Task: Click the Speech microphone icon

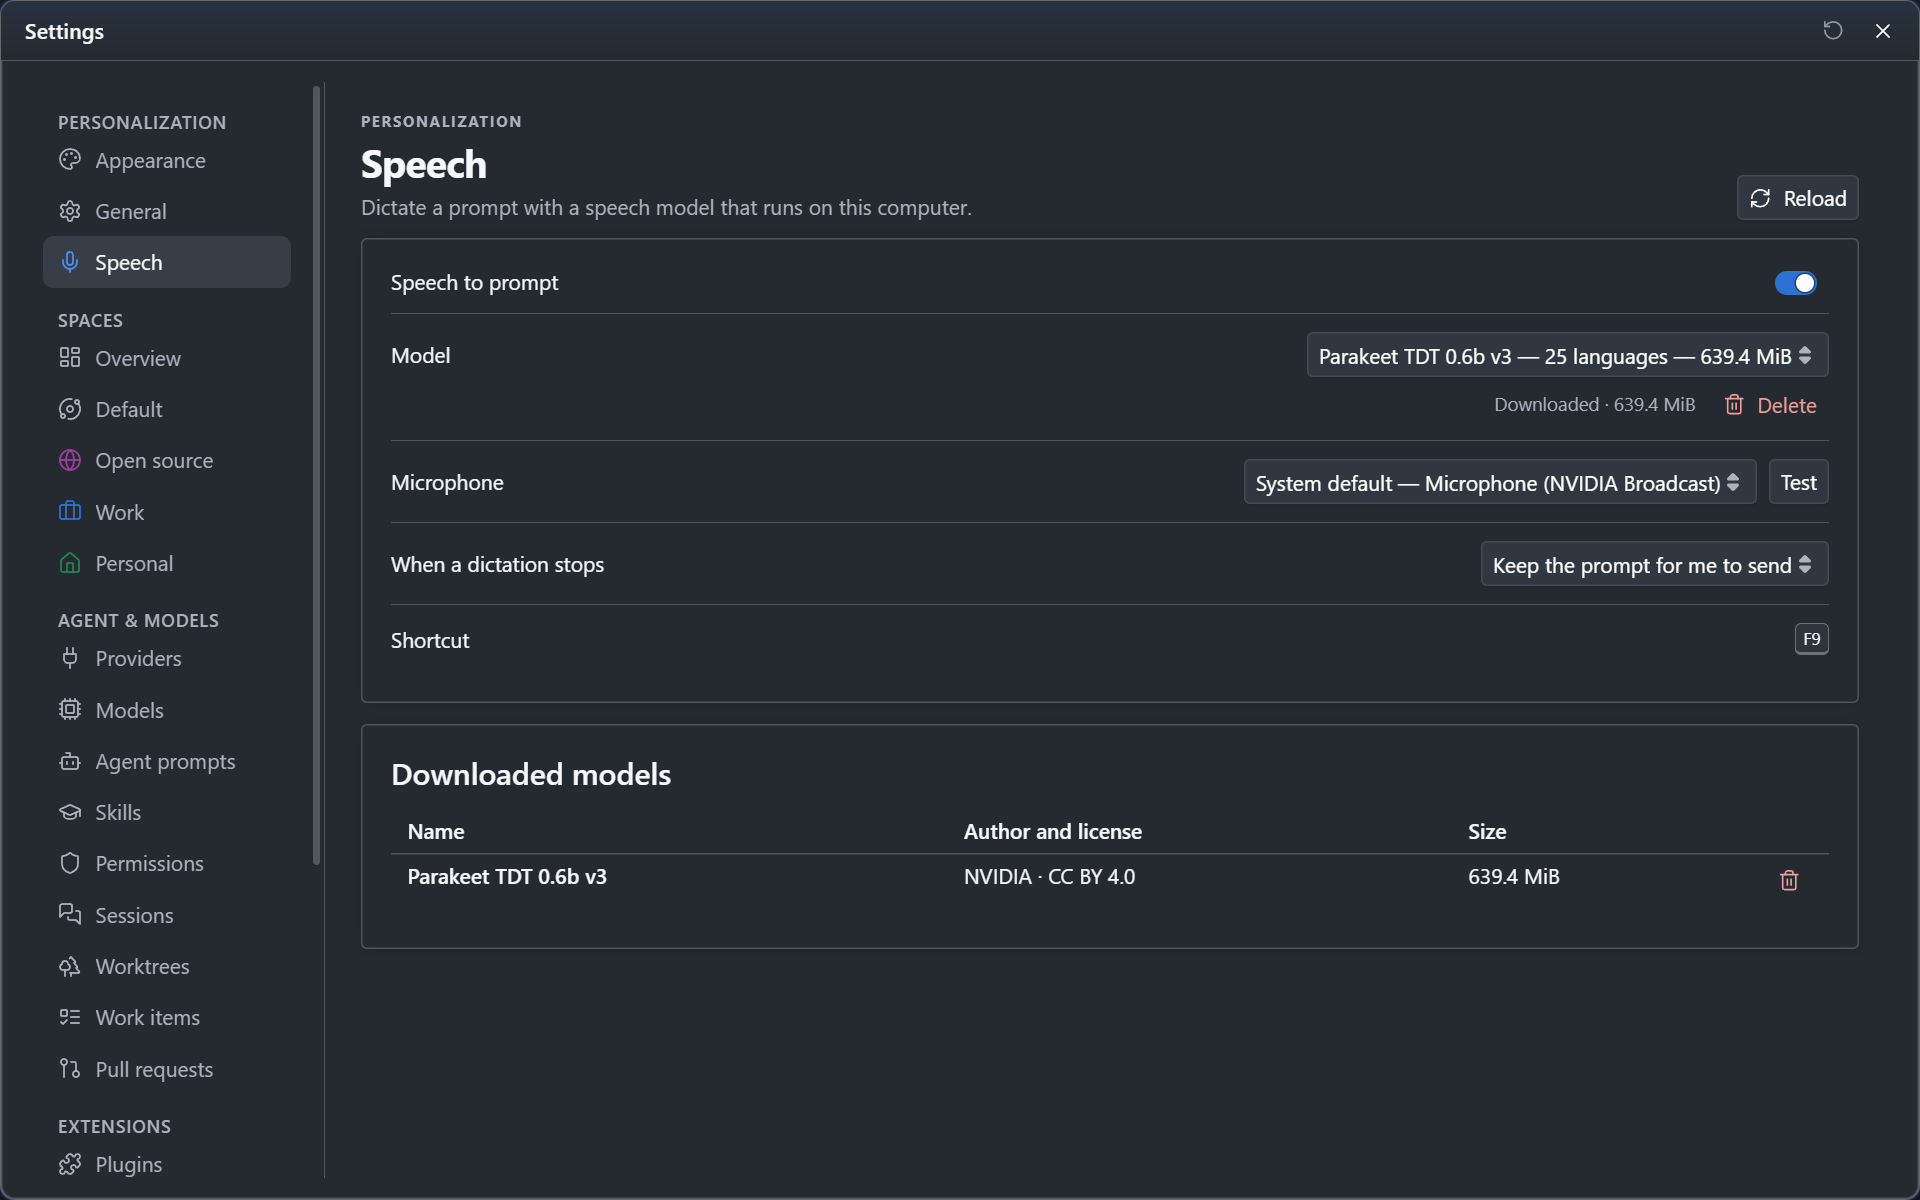Action: (x=70, y=262)
